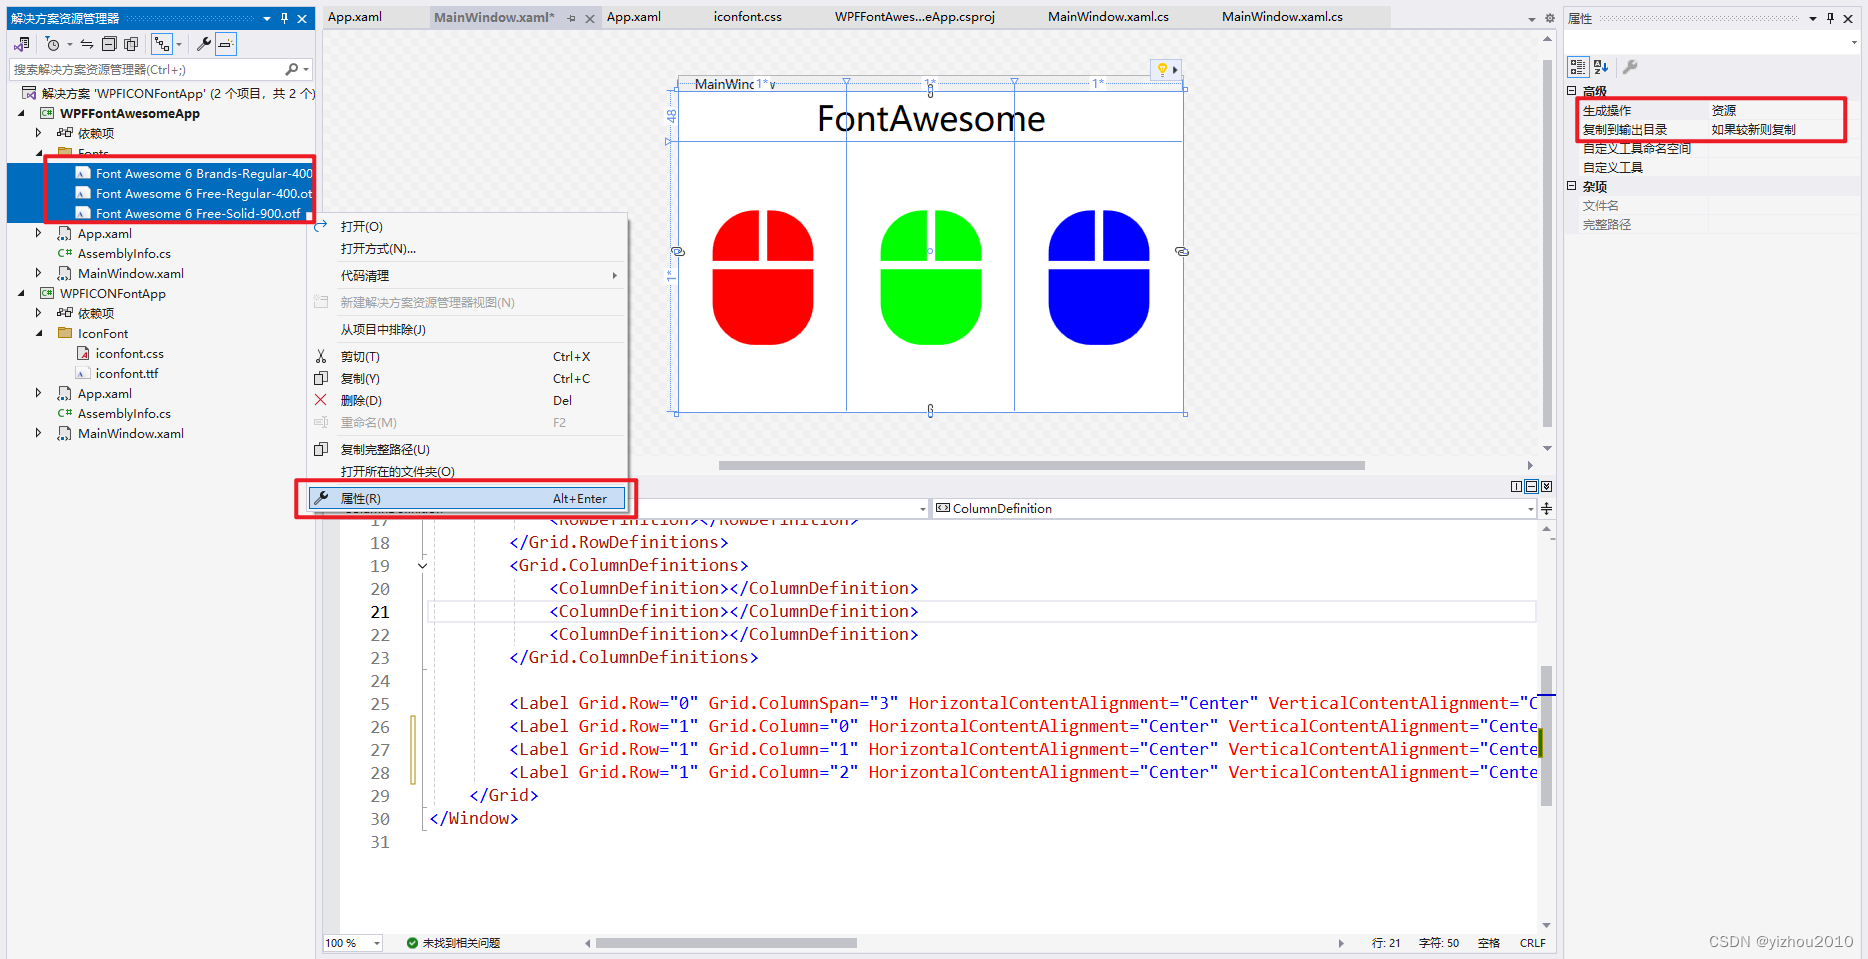Choose 重命名(M) from the context menu
This screenshot has height=959, width=1868.
(368, 422)
